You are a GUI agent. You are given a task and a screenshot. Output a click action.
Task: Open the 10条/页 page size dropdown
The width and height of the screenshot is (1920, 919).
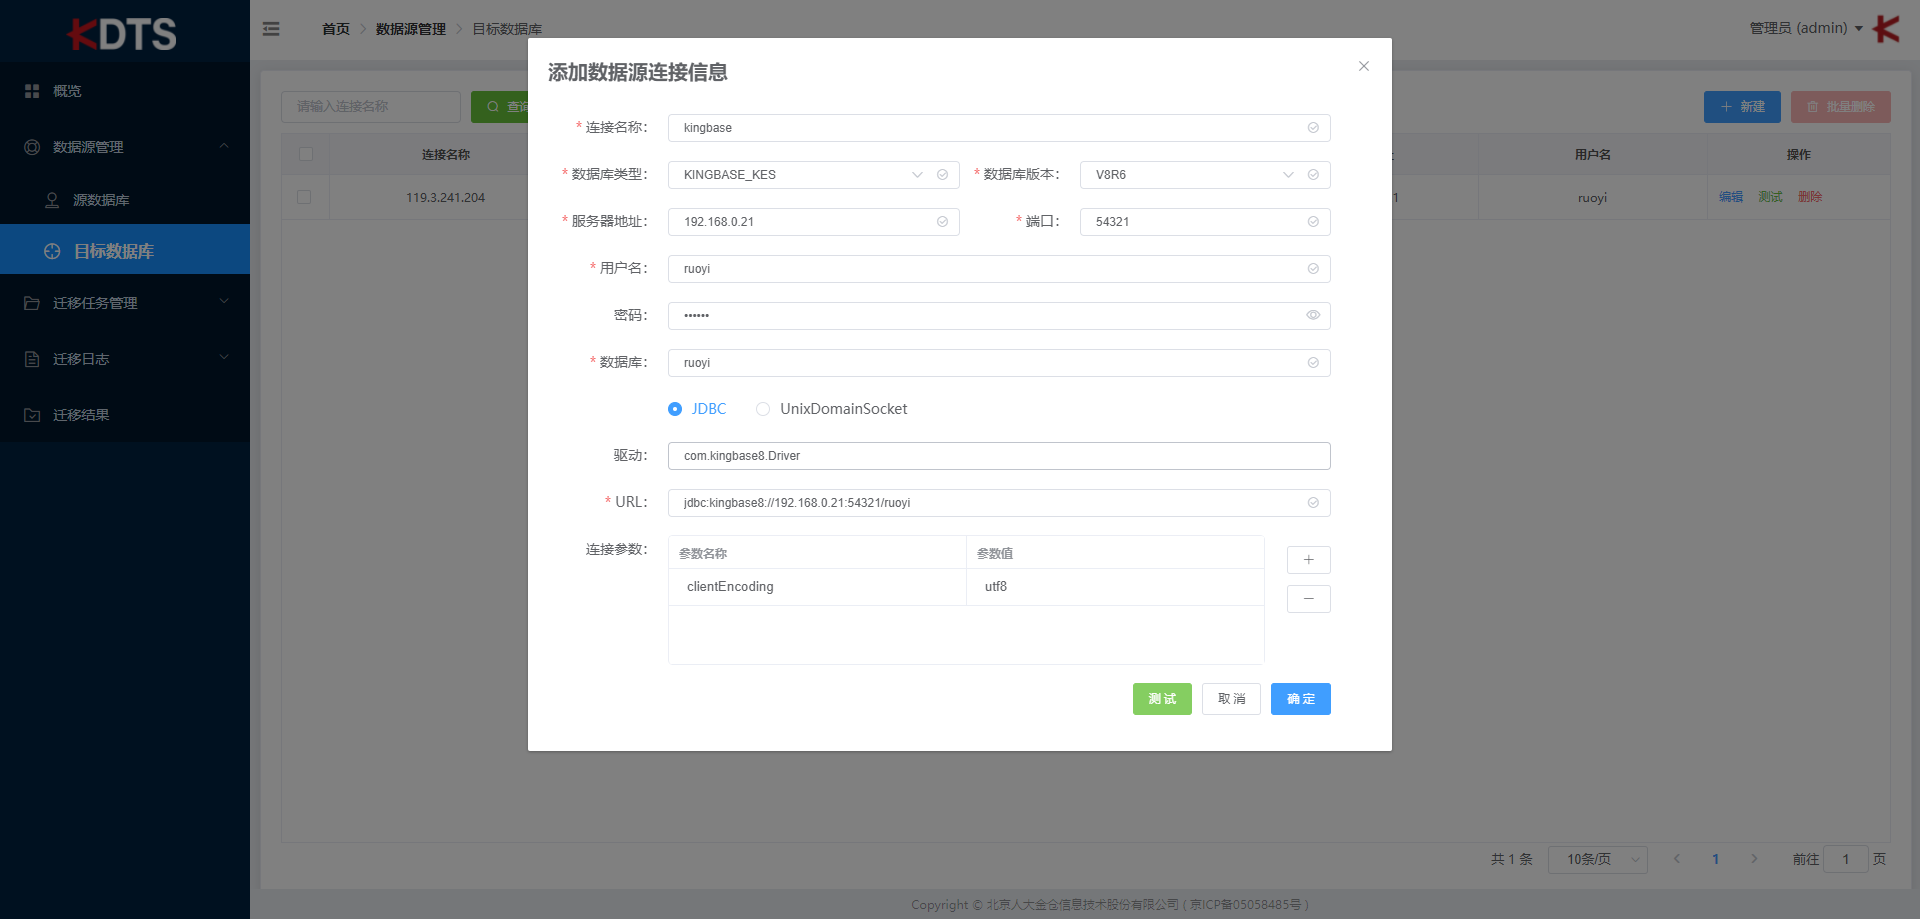1597,859
